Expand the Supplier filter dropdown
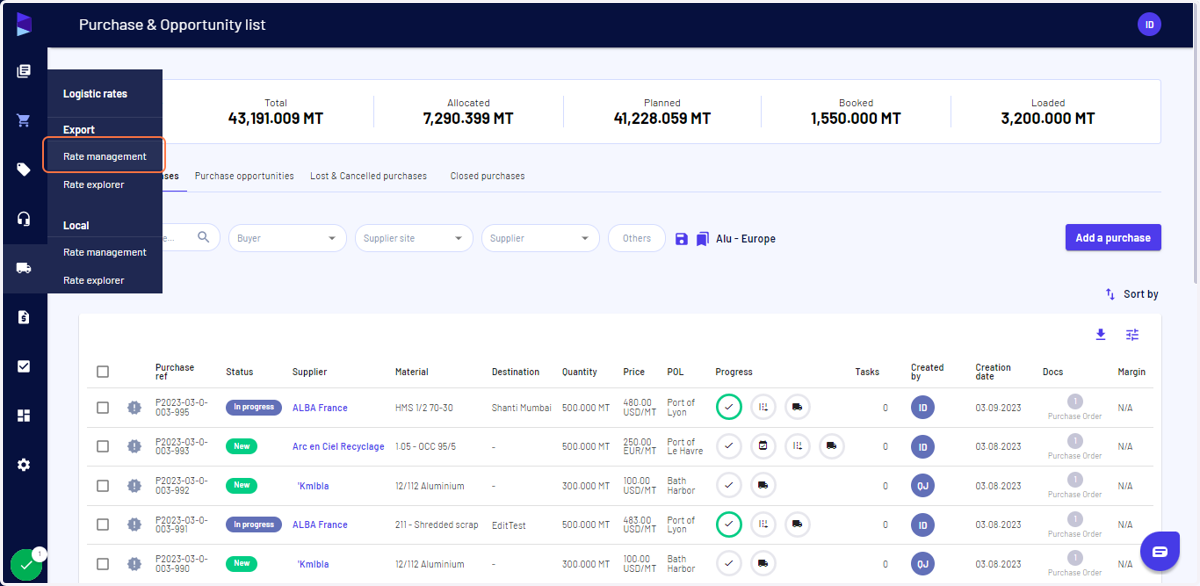 540,238
